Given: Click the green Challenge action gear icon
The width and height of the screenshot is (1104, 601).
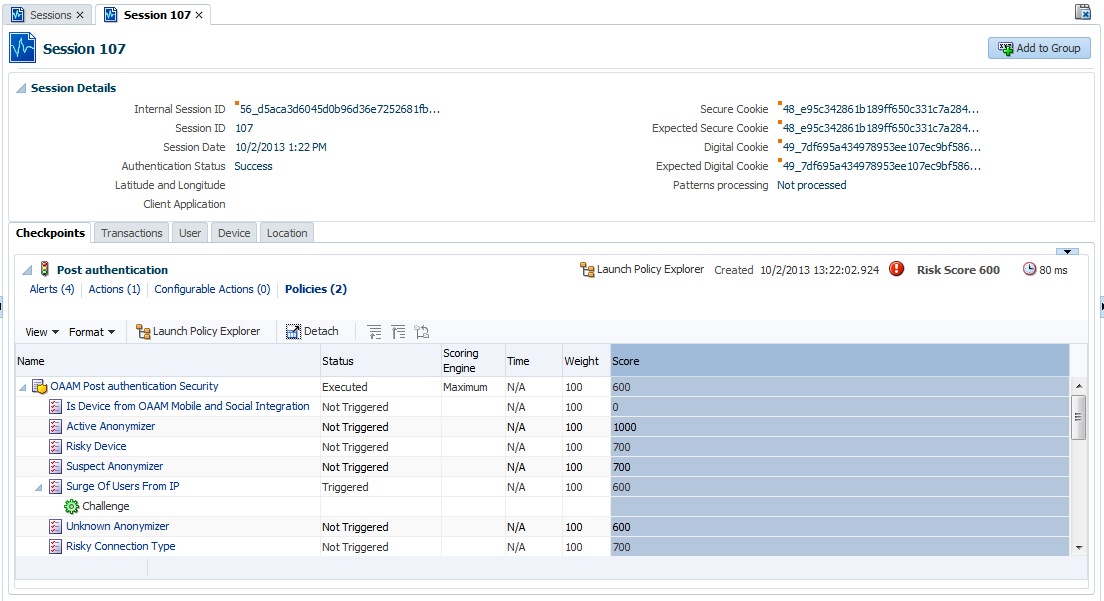Looking at the screenshot, I should [71, 507].
